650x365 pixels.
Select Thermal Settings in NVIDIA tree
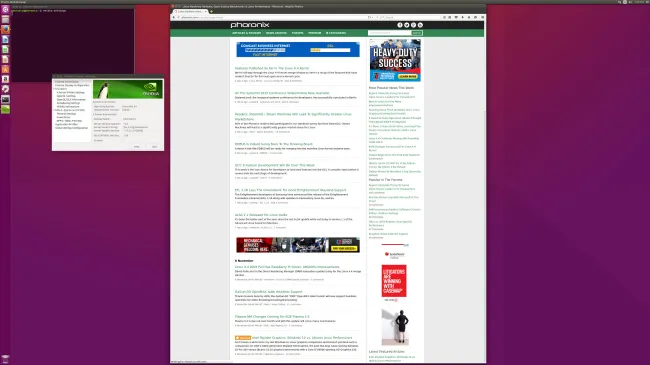tap(66, 114)
